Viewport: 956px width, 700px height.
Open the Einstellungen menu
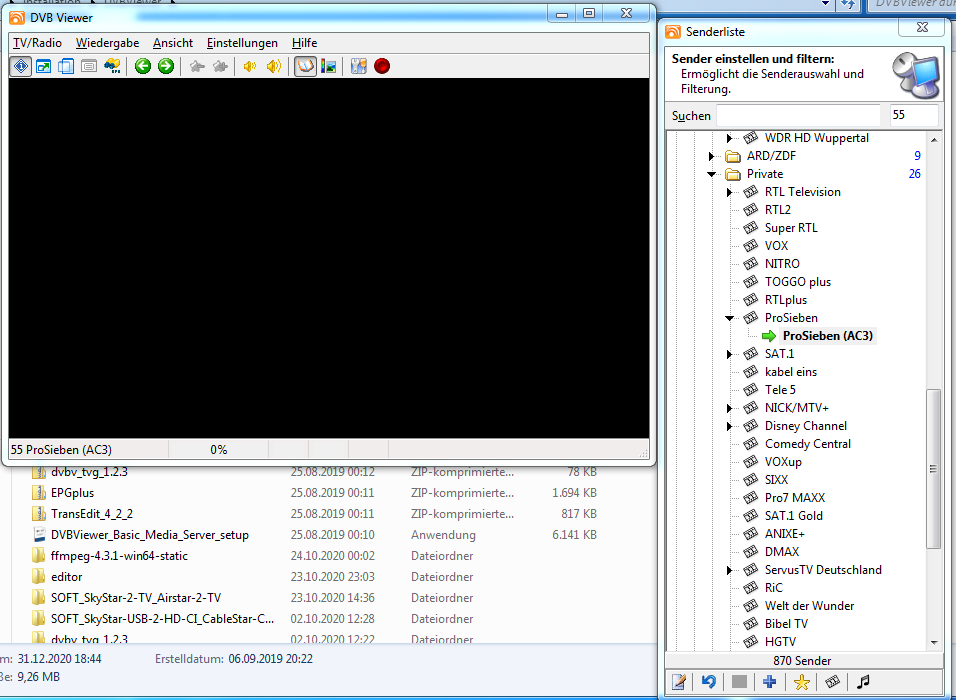pos(242,43)
